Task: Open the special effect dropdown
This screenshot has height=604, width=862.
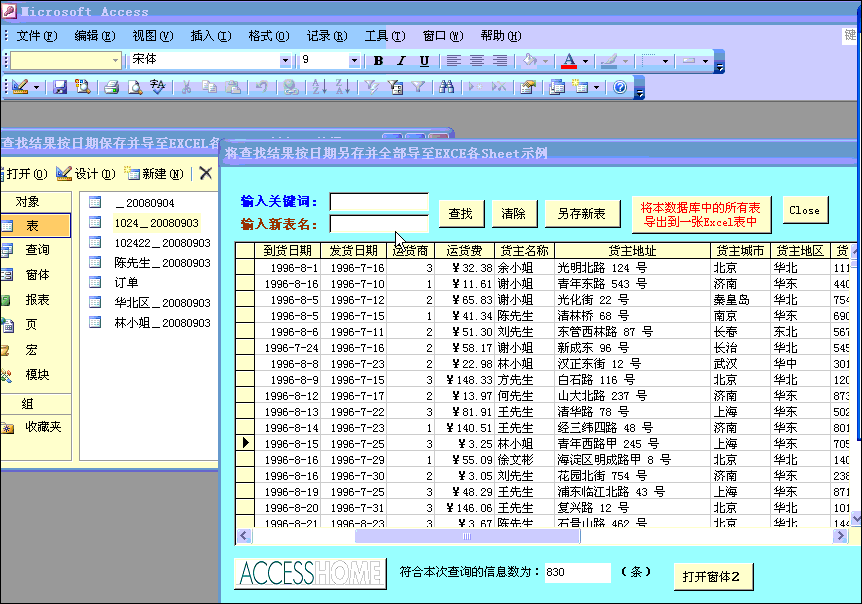Action: pos(705,61)
